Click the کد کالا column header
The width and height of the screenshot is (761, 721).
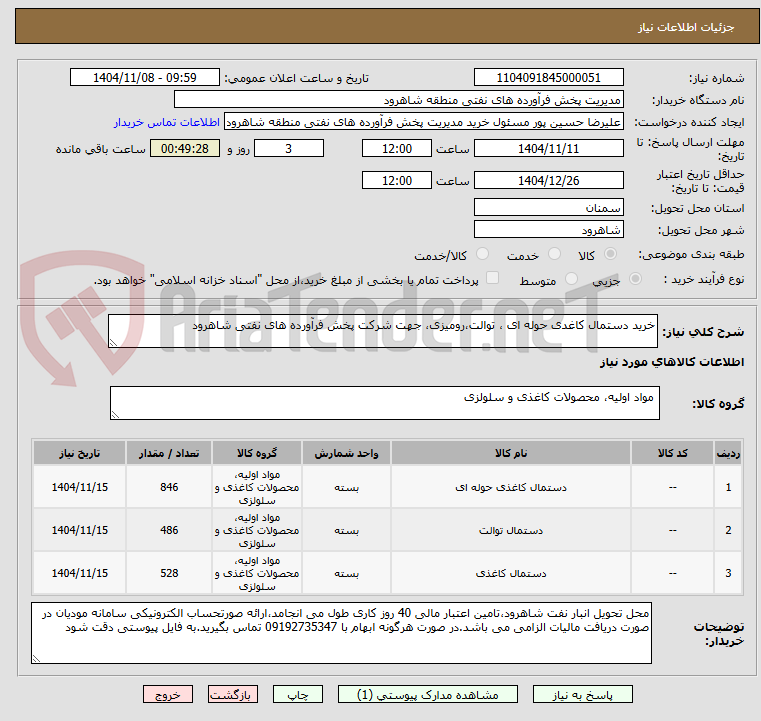(672, 453)
